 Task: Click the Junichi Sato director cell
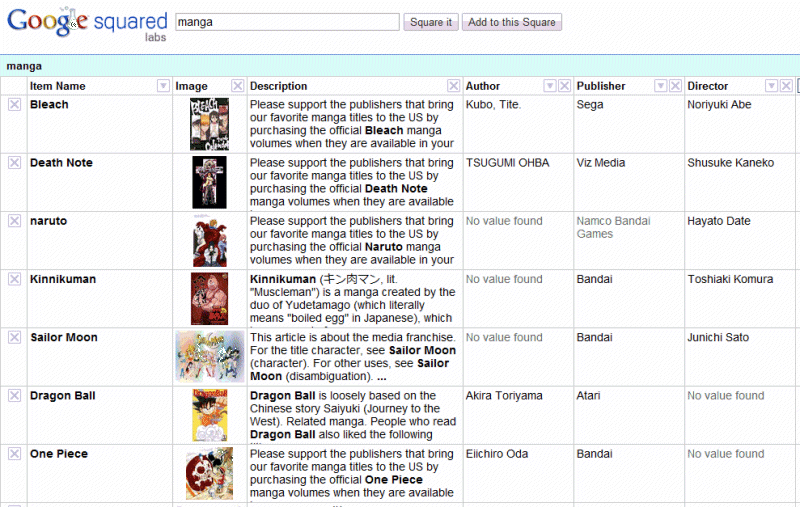point(718,337)
